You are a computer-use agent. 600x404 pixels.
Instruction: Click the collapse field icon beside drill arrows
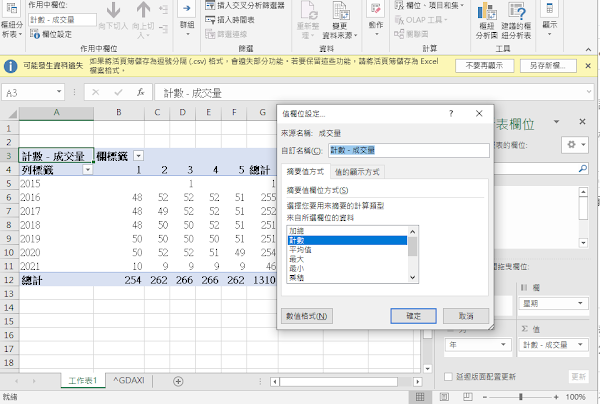pyautogui.click(x=163, y=28)
